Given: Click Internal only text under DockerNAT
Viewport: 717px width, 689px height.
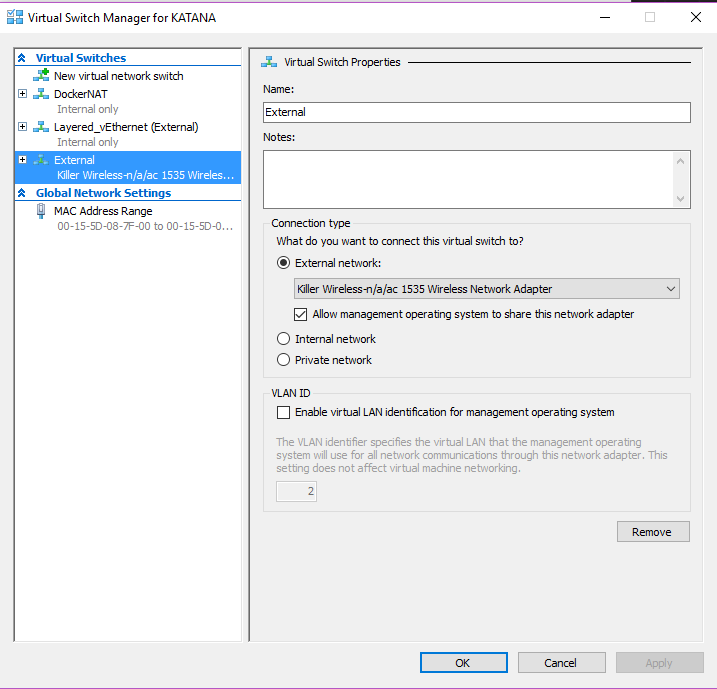Looking at the screenshot, I should click(x=88, y=109).
